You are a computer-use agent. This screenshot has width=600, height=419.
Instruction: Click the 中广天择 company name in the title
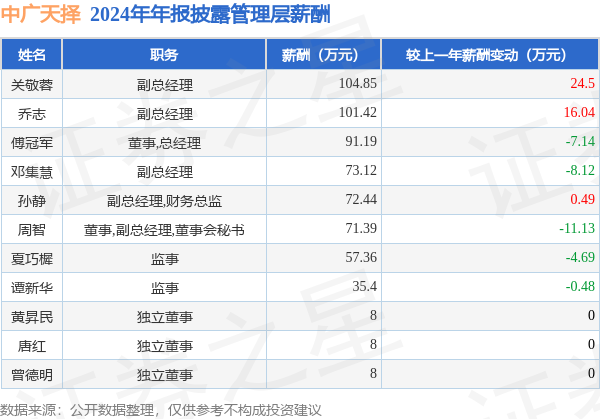coord(41,15)
